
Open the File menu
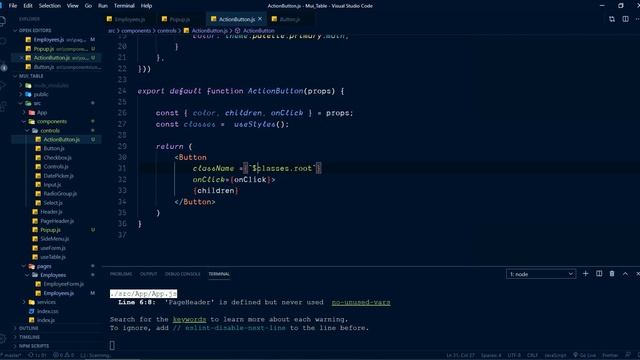click(13, 6)
